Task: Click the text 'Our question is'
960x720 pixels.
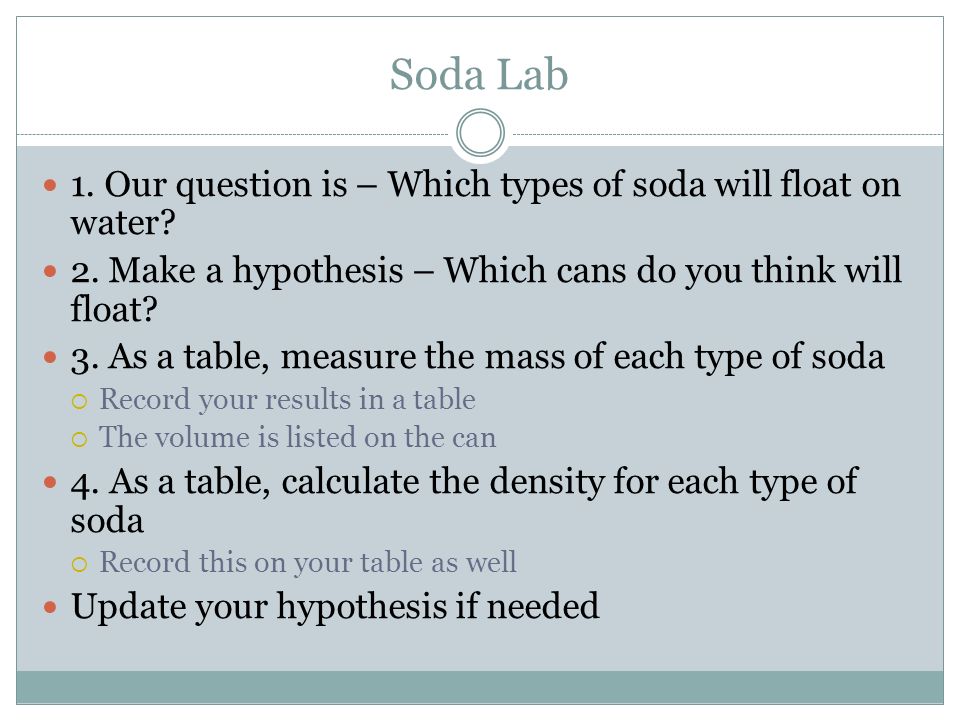Action: coord(226,186)
